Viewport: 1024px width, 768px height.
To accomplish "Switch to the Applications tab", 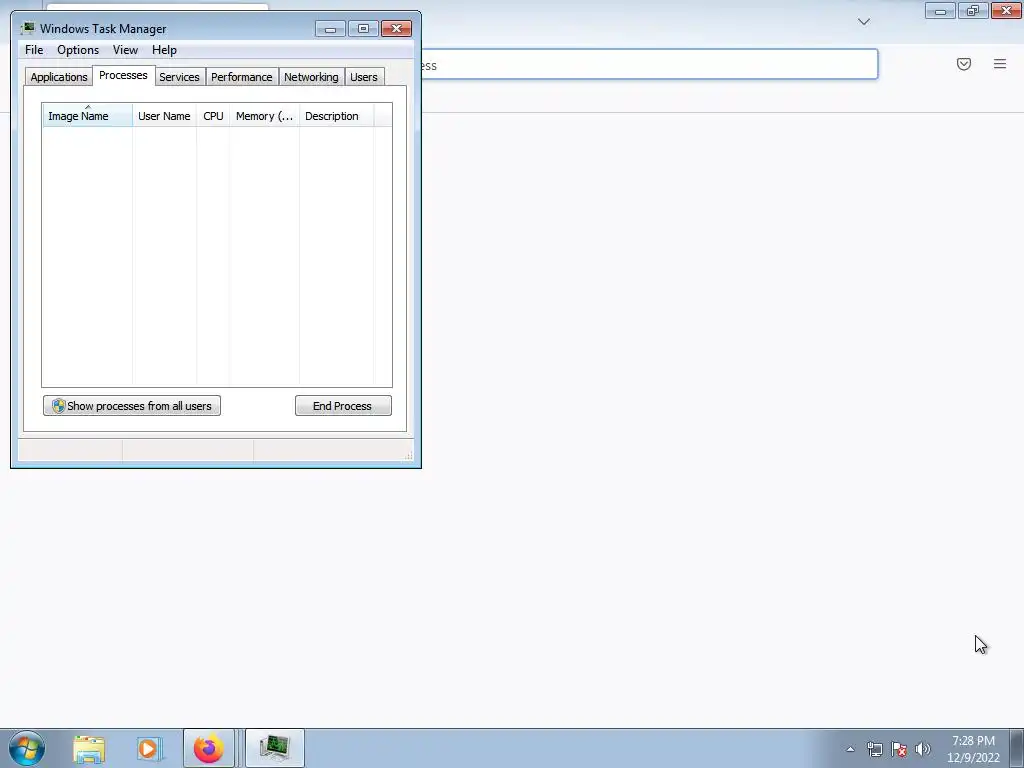I will click(59, 77).
